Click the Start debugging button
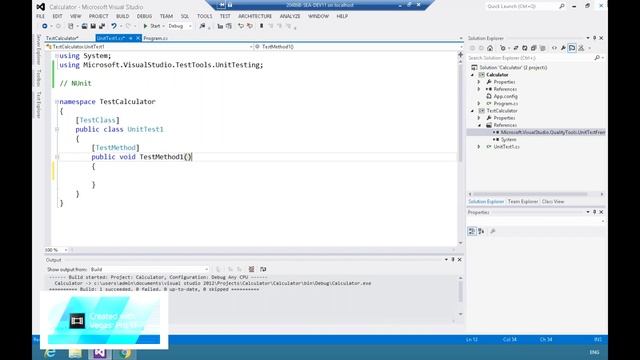640x360 pixels. (x=152, y=26)
